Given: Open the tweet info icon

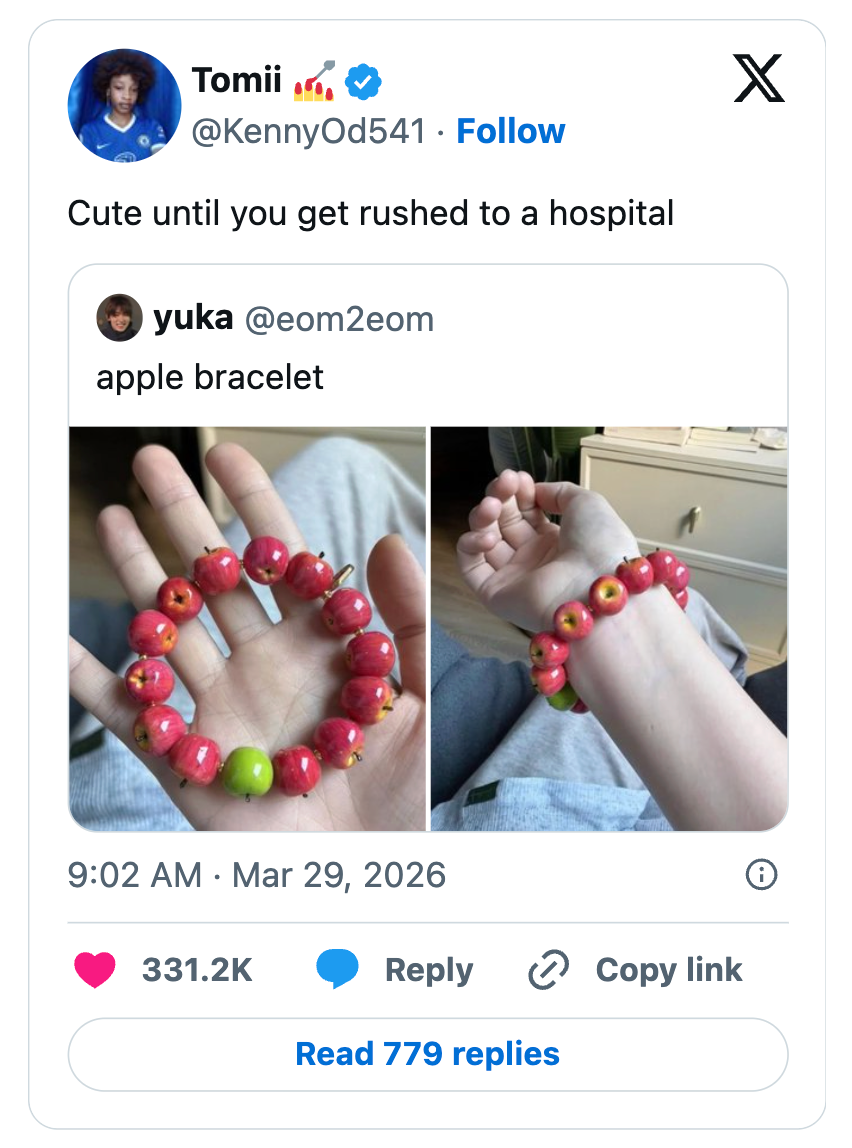Looking at the screenshot, I should click(x=761, y=875).
